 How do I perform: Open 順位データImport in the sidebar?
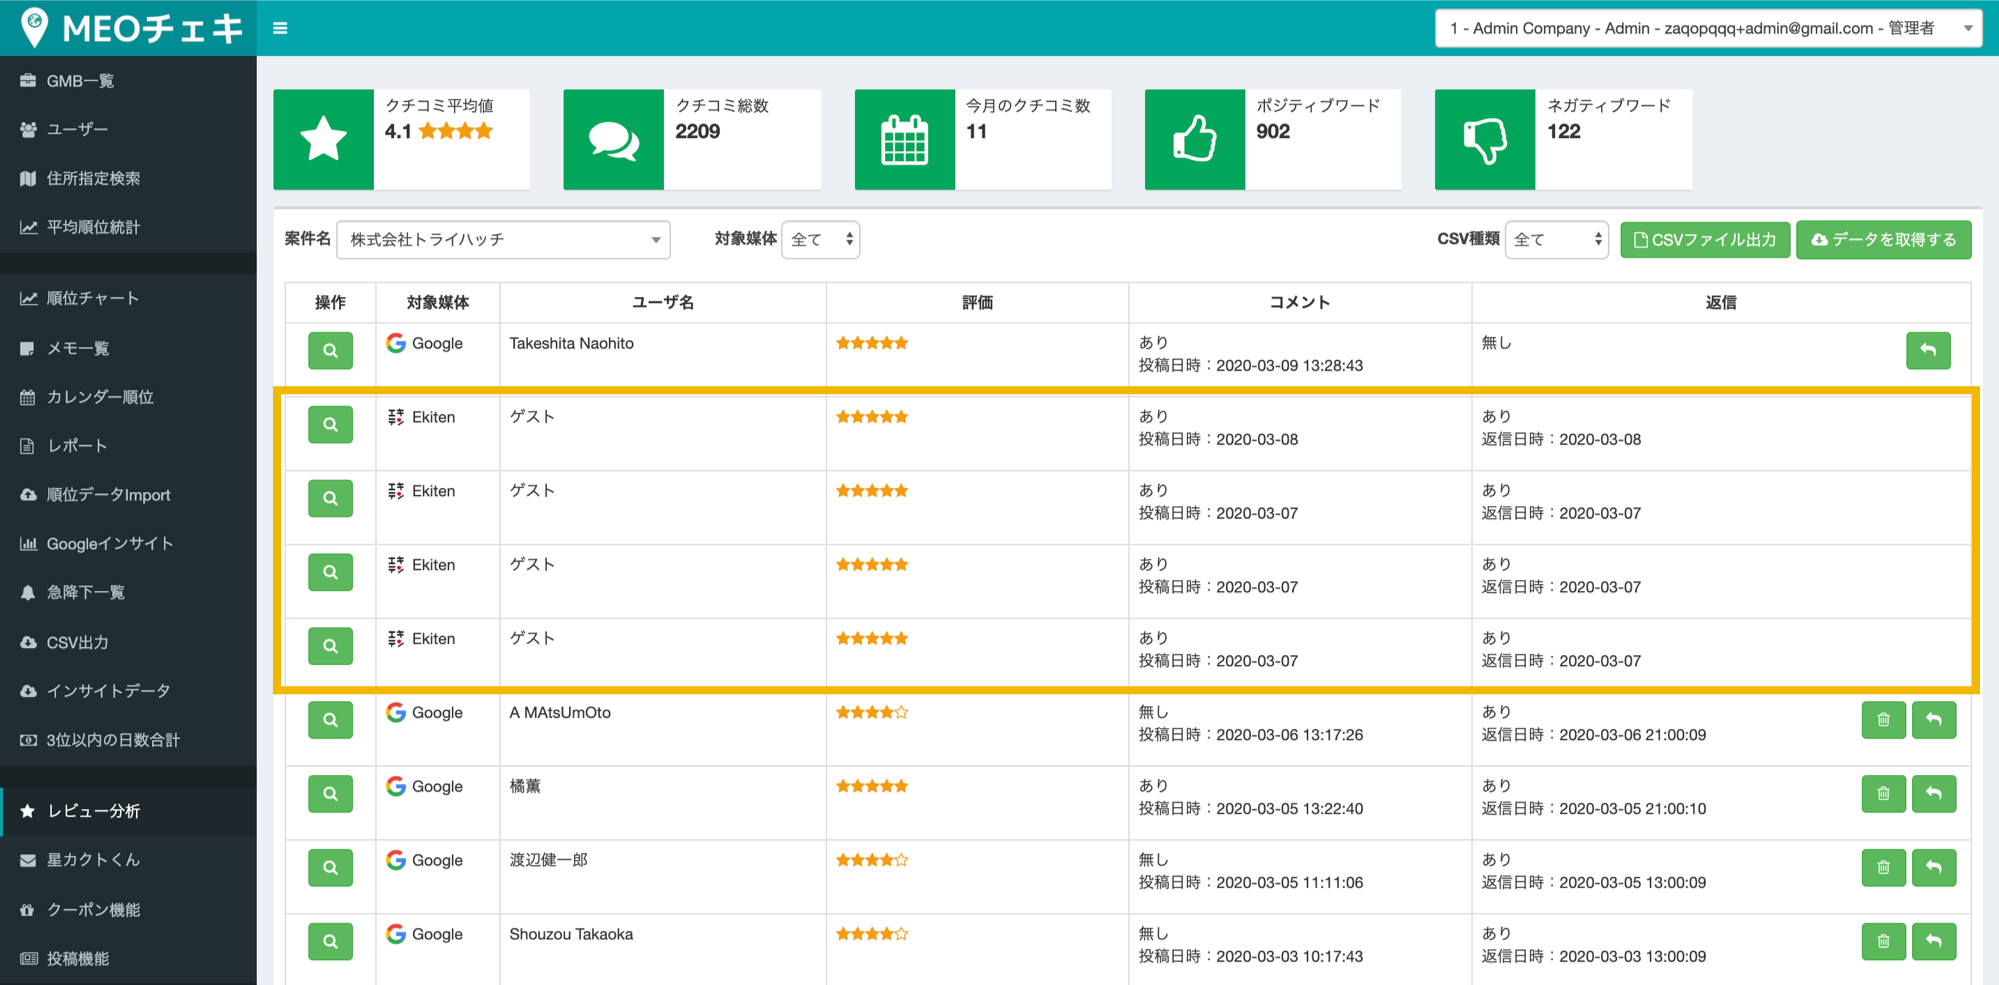click(x=128, y=495)
